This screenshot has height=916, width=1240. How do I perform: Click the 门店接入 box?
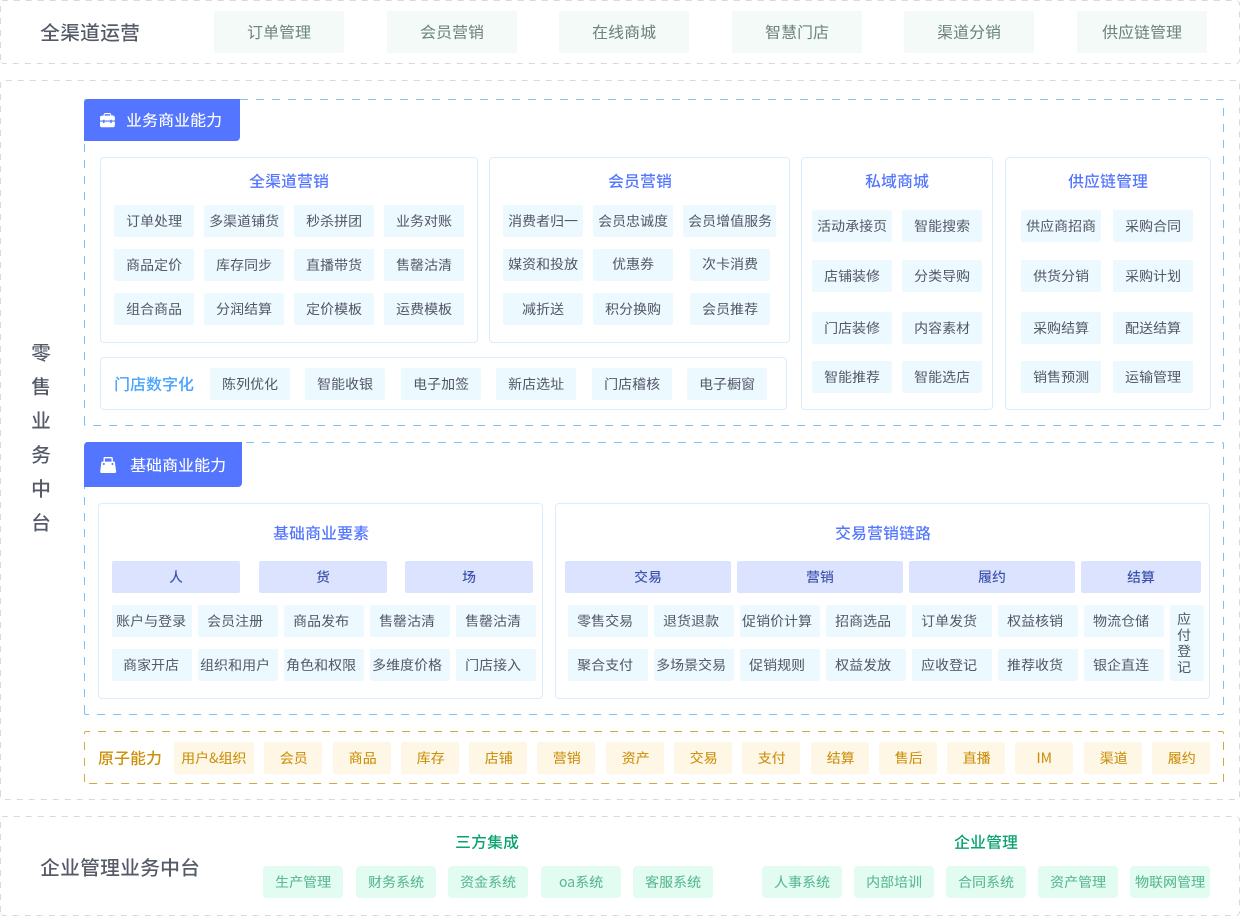[x=496, y=665]
